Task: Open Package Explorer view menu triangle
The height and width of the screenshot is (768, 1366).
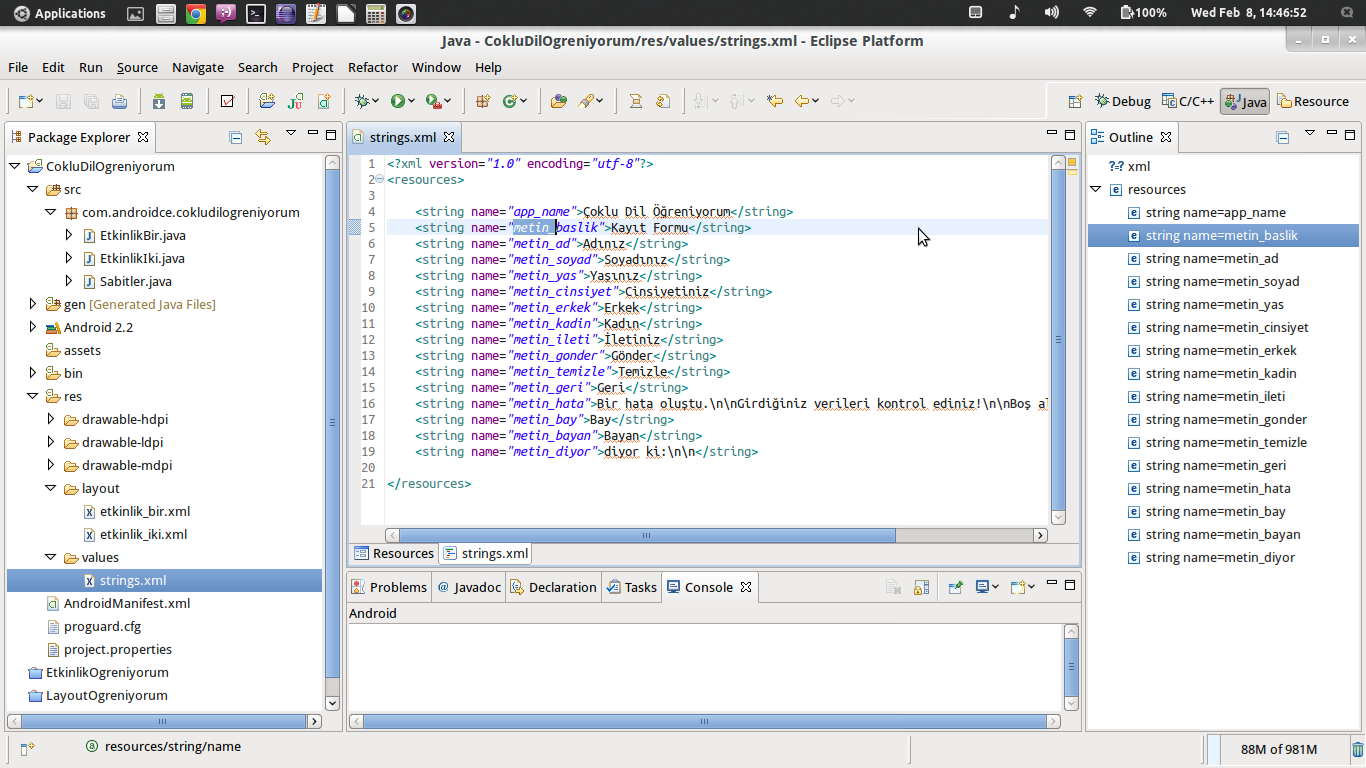Action: point(291,133)
